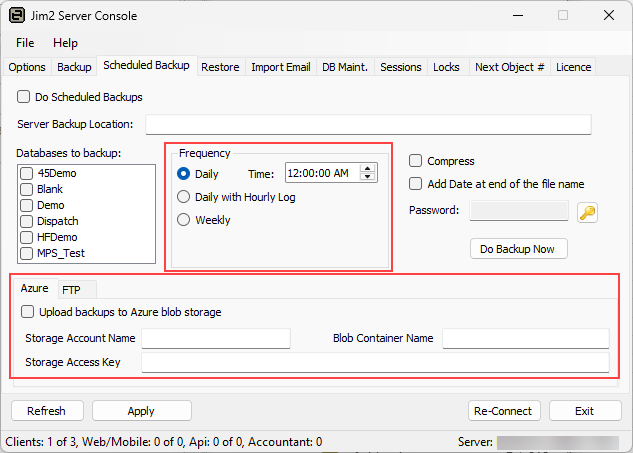Click the key icon beside Password
This screenshot has width=633, height=453.
pos(587,212)
